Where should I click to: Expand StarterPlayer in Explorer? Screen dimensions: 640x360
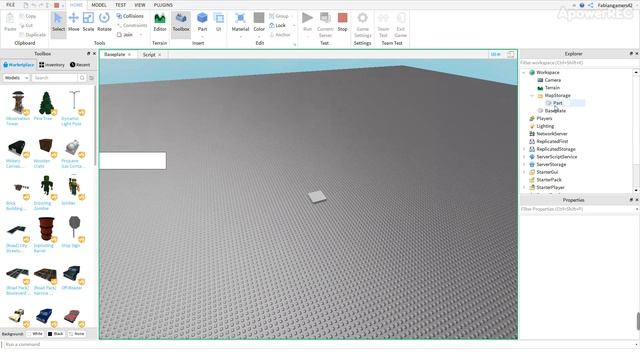(524, 187)
